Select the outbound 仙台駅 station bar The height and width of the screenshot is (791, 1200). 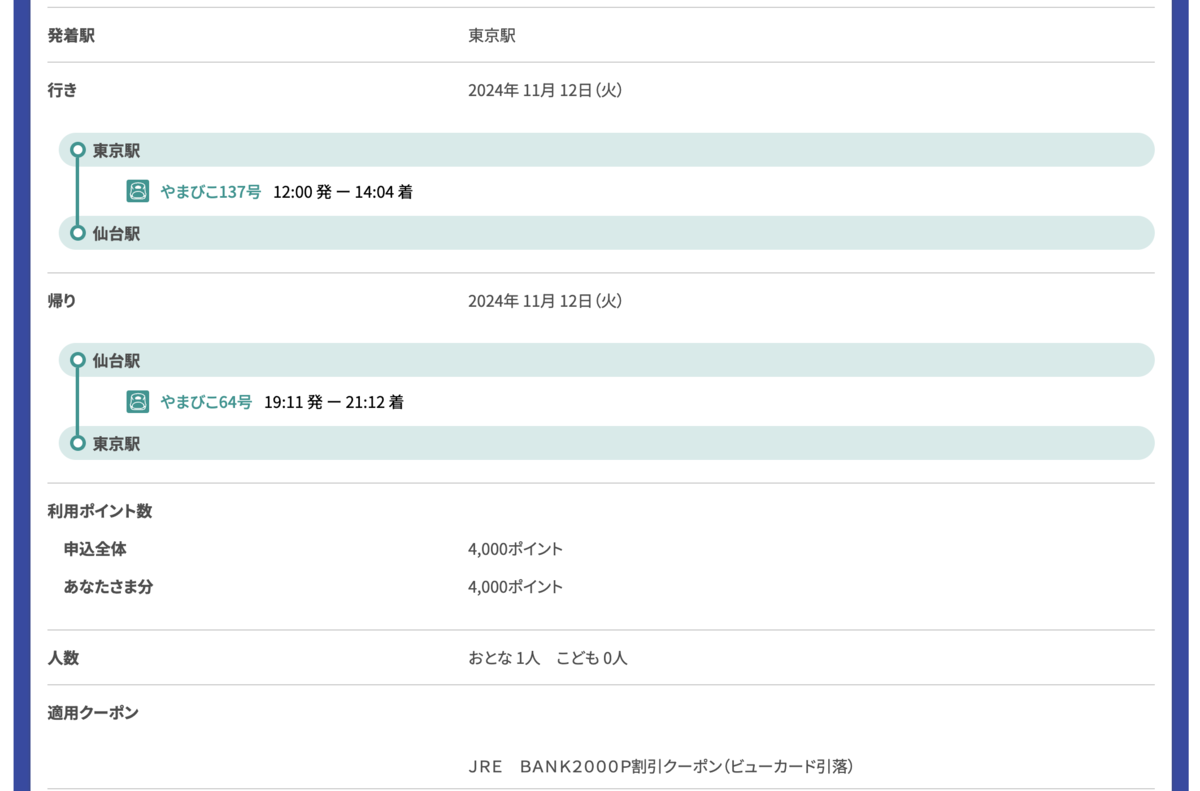606,233
